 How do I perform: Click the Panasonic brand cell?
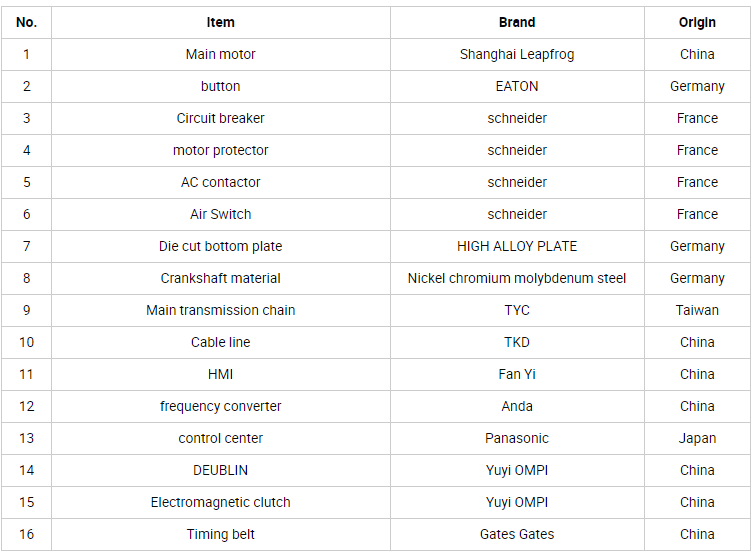[517, 438]
